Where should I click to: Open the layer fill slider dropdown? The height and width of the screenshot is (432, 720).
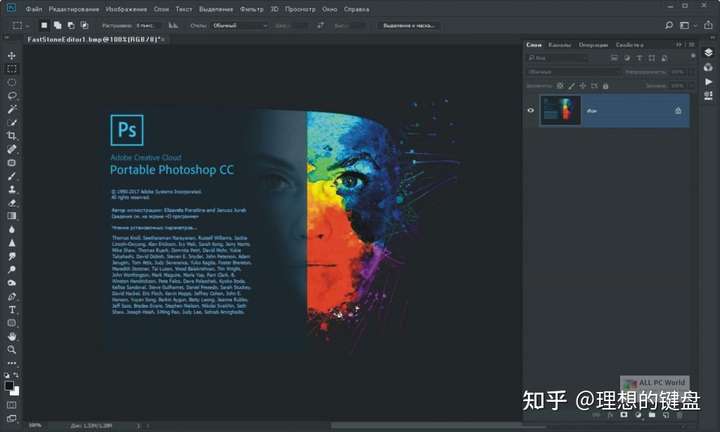pos(691,85)
